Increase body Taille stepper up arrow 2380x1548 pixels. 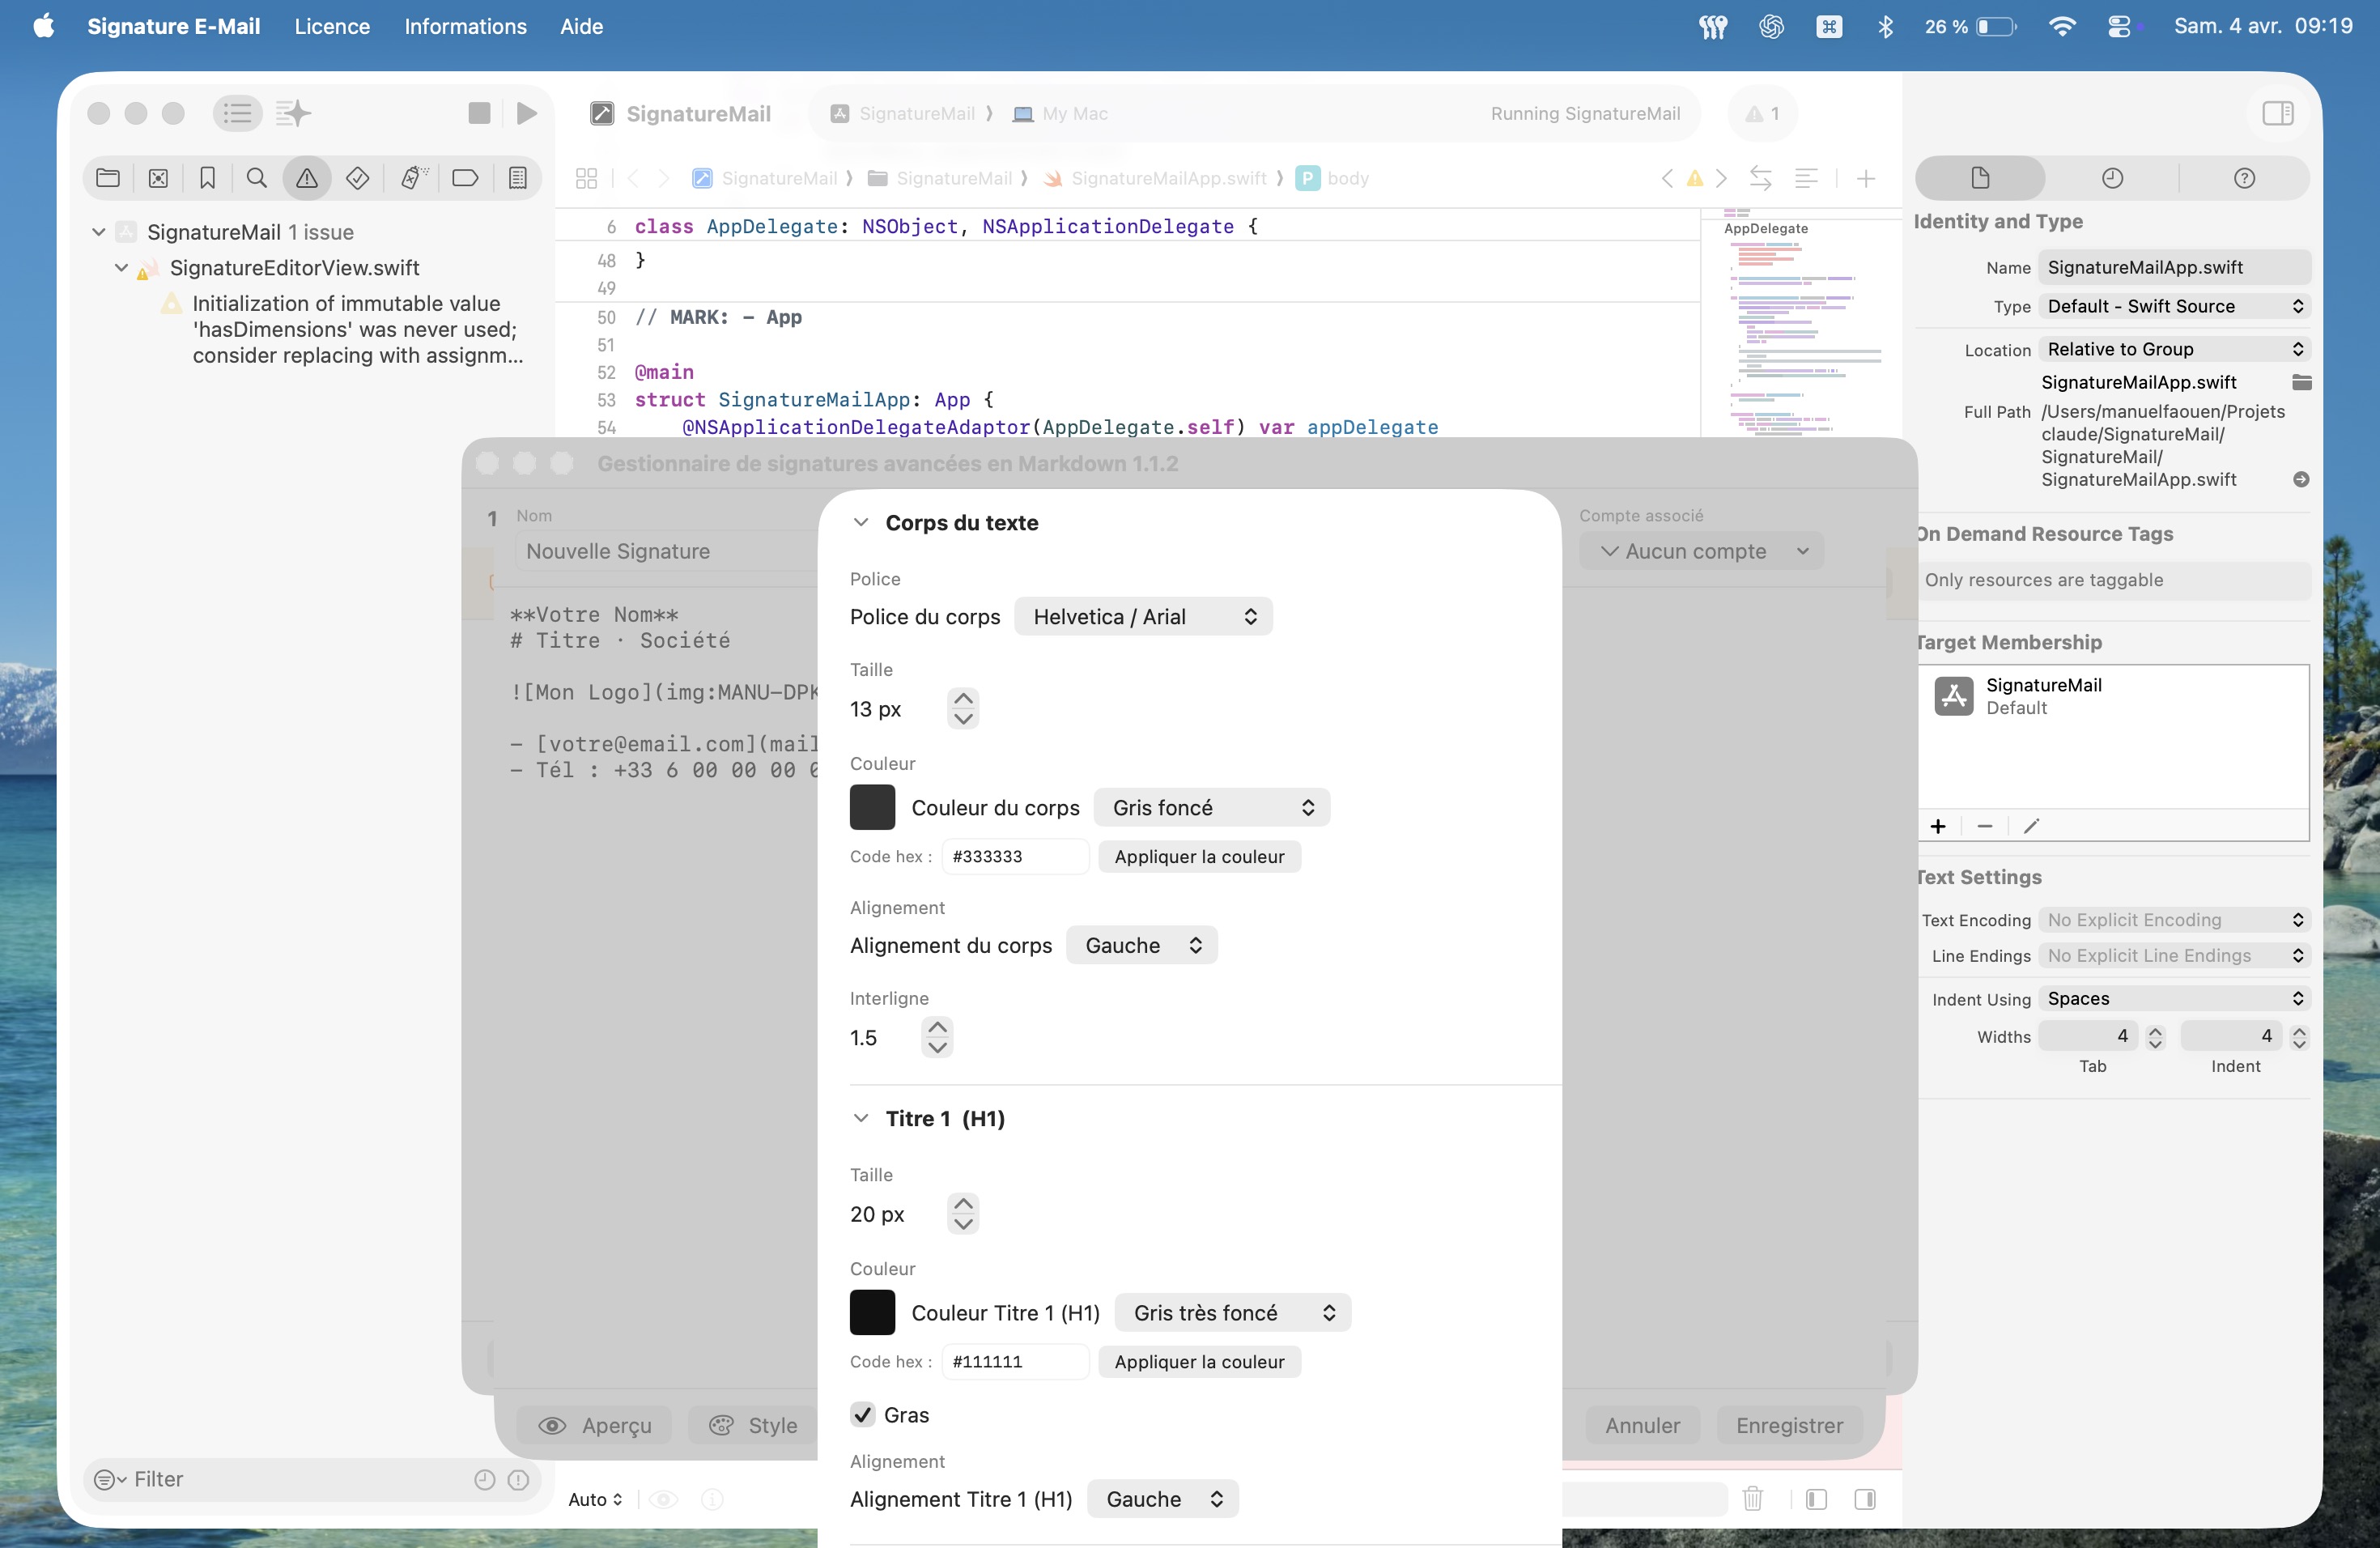click(x=963, y=699)
